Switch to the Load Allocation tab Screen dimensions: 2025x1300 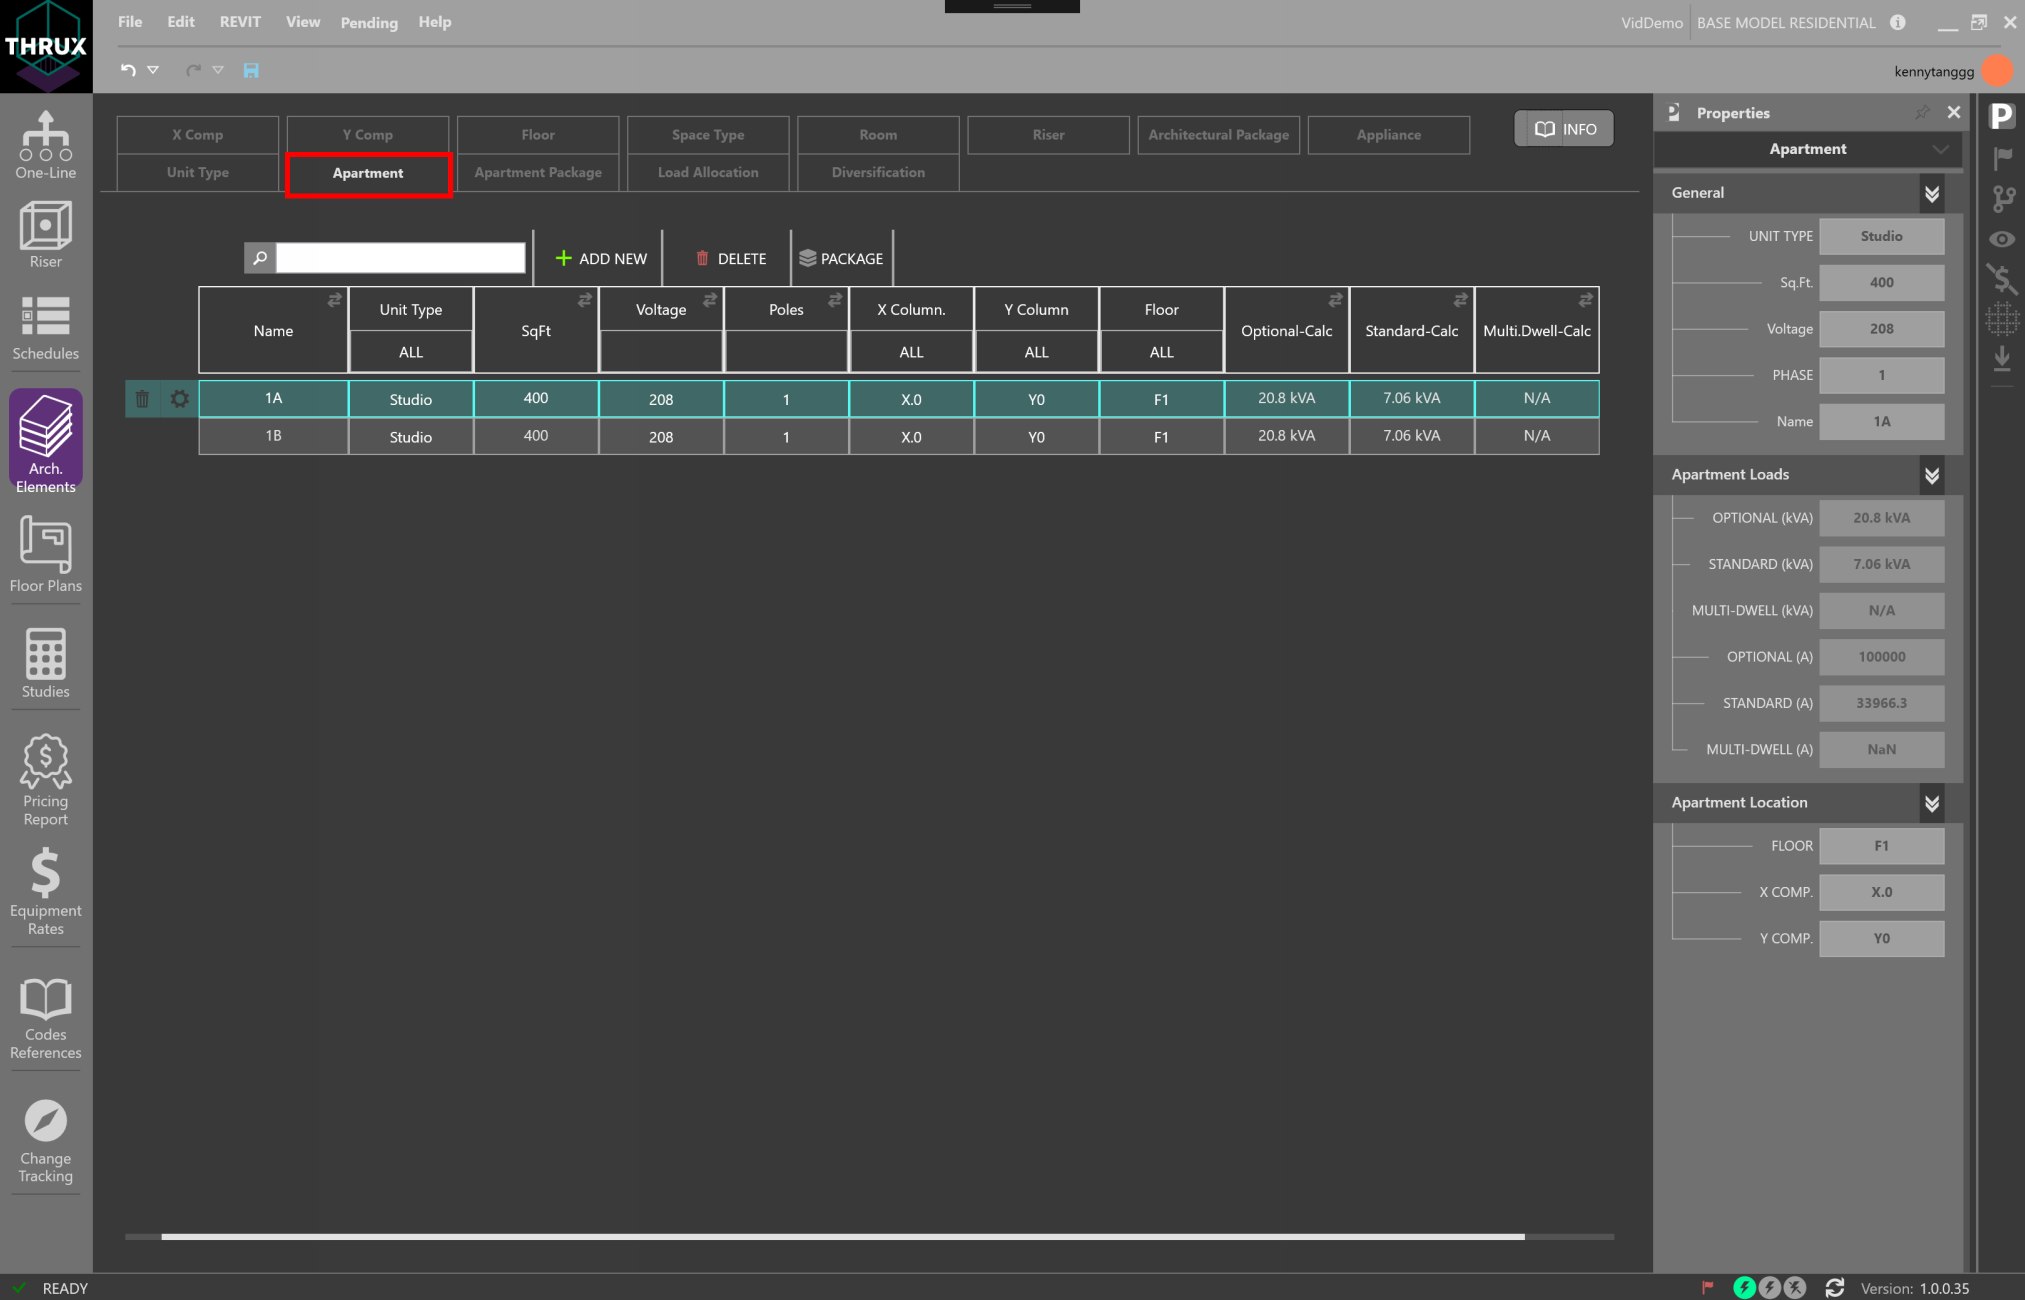(x=707, y=172)
